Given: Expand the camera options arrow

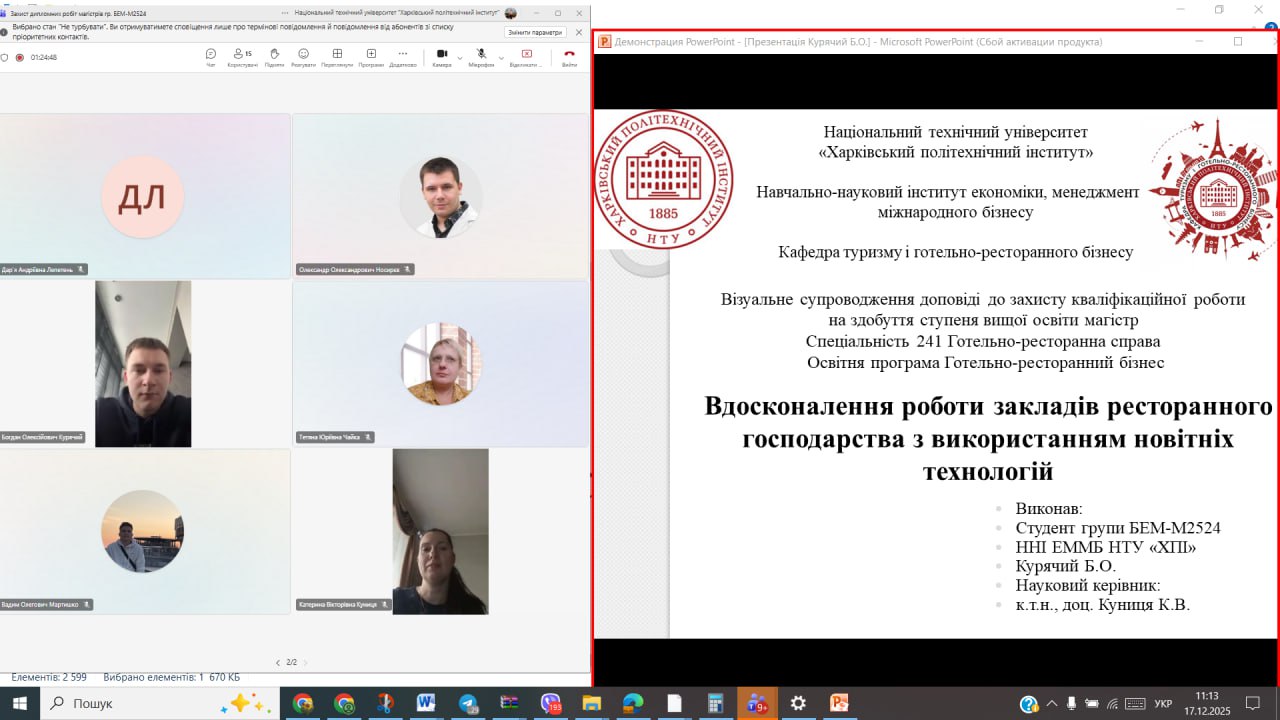Looking at the screenshot, I should [x=460, y=57].
